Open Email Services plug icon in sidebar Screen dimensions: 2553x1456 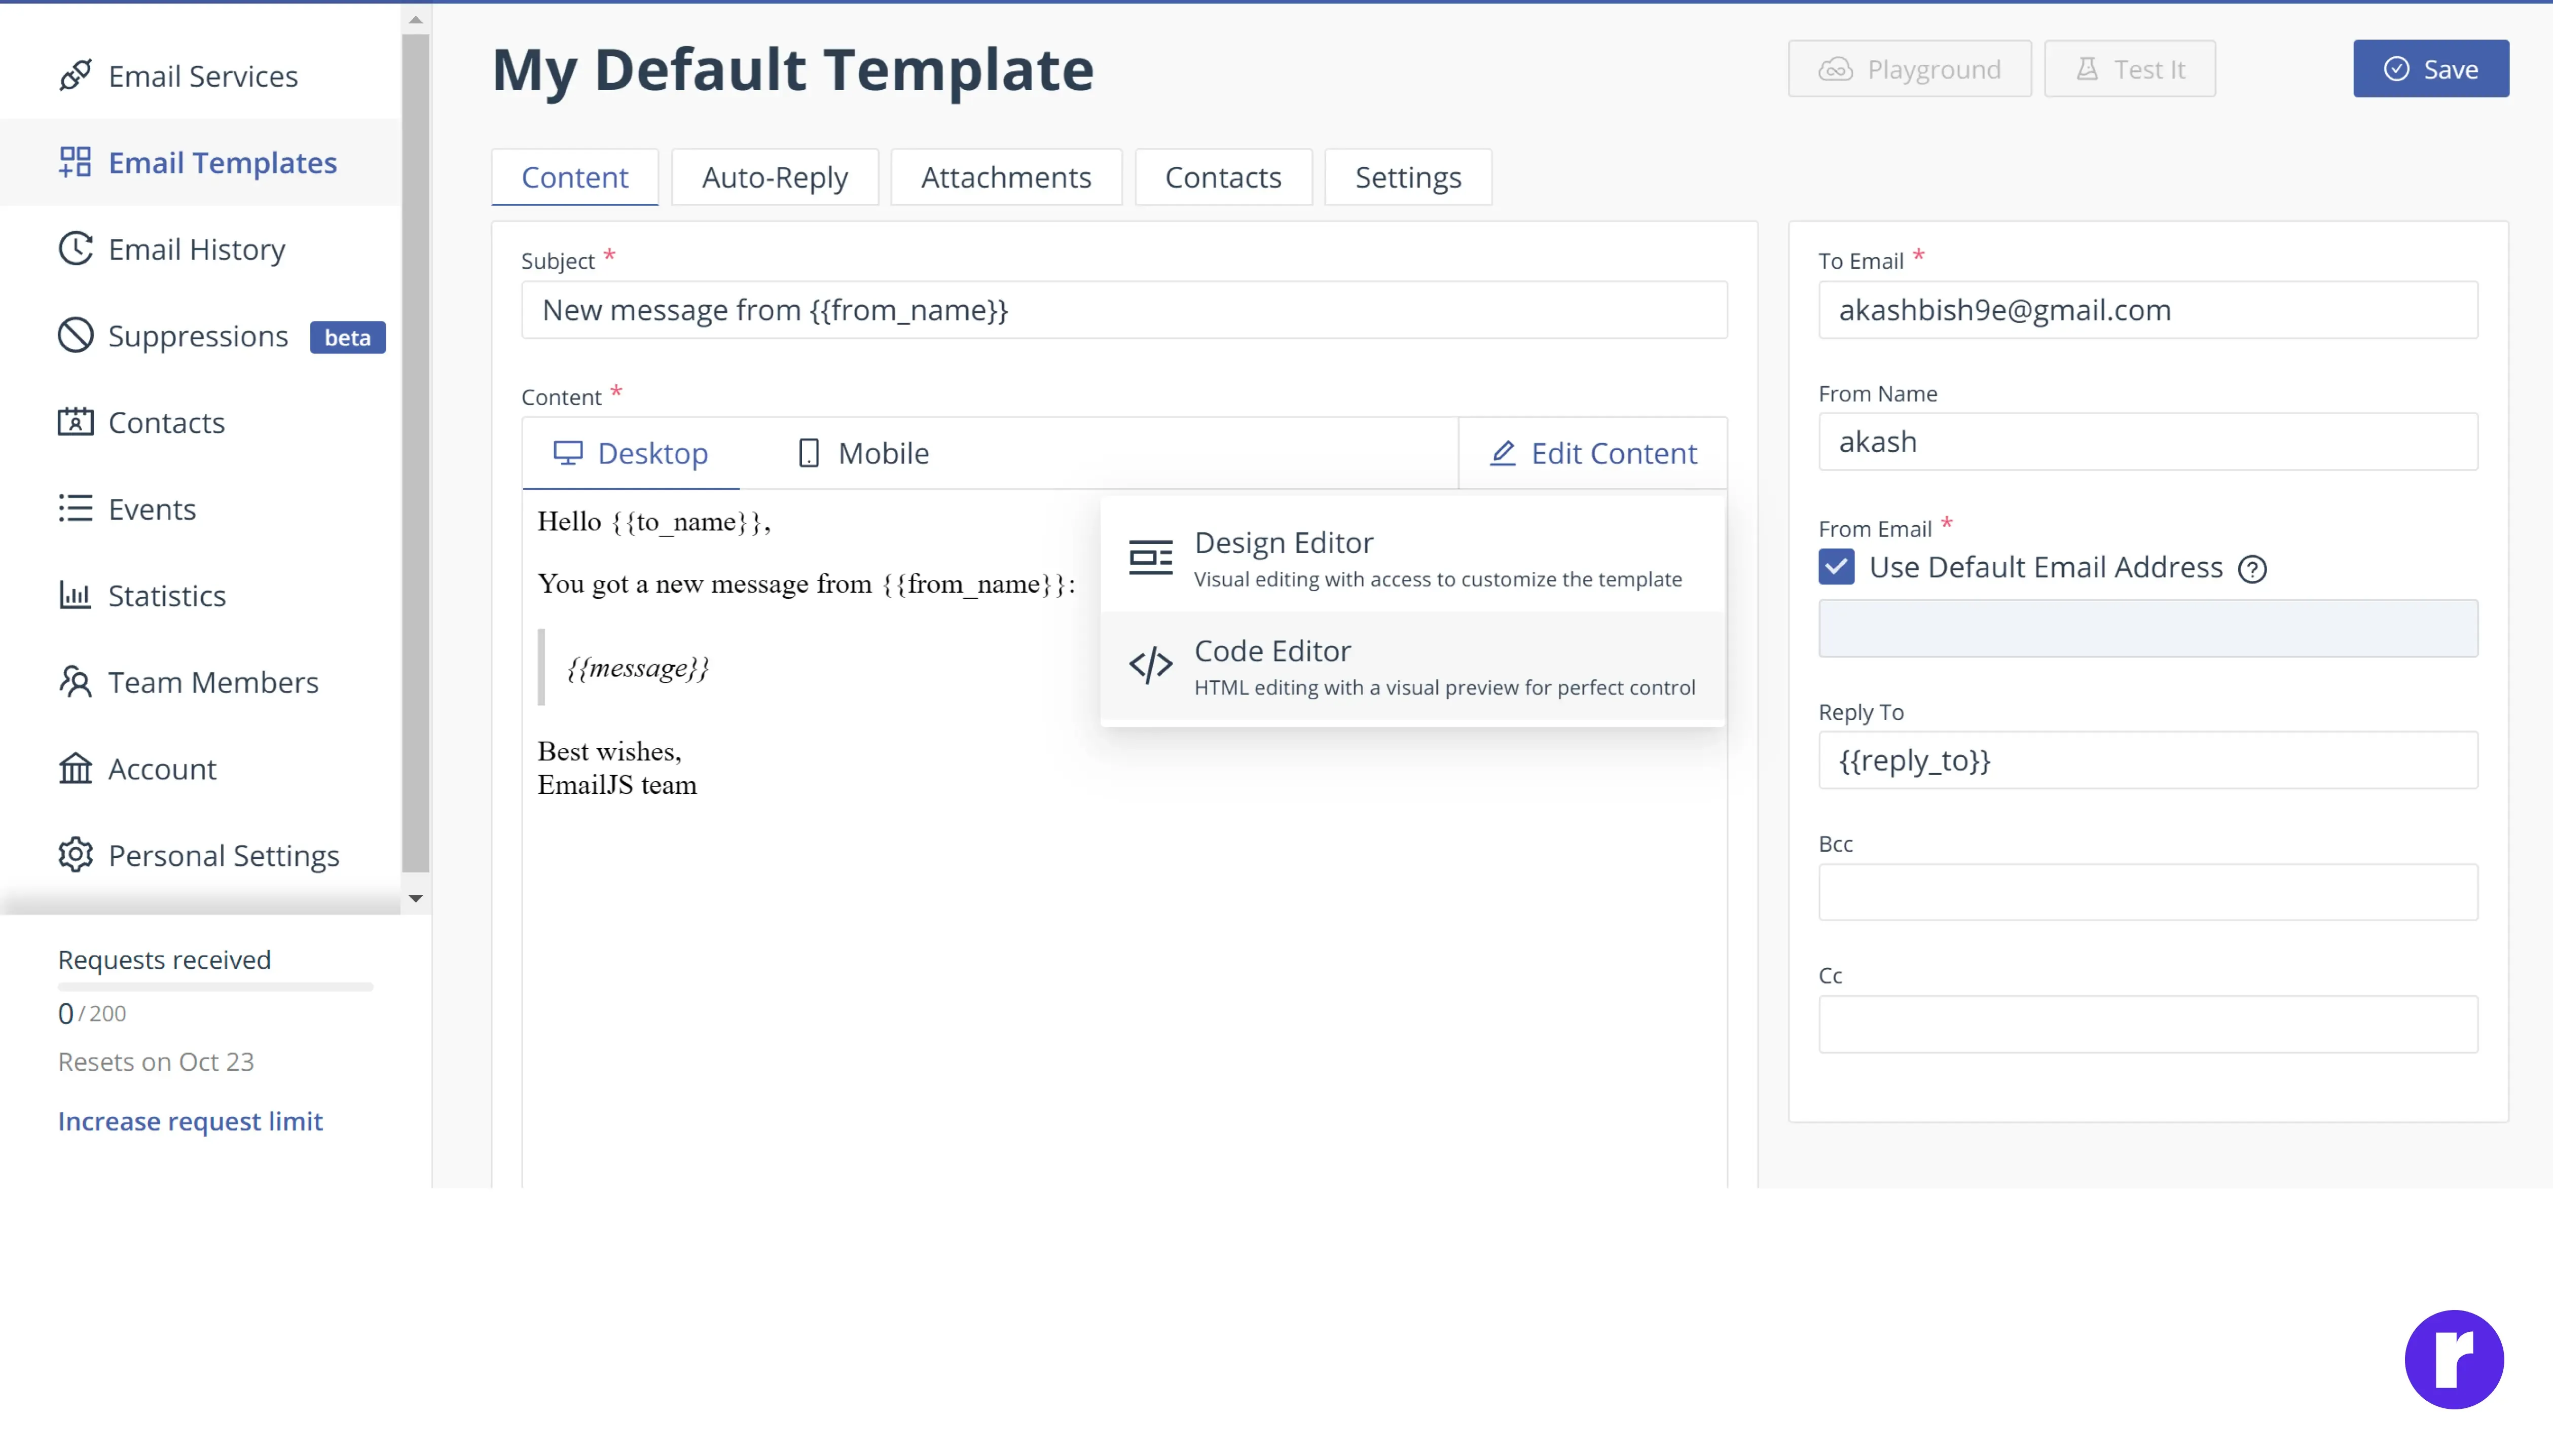[x=75, y=76]
